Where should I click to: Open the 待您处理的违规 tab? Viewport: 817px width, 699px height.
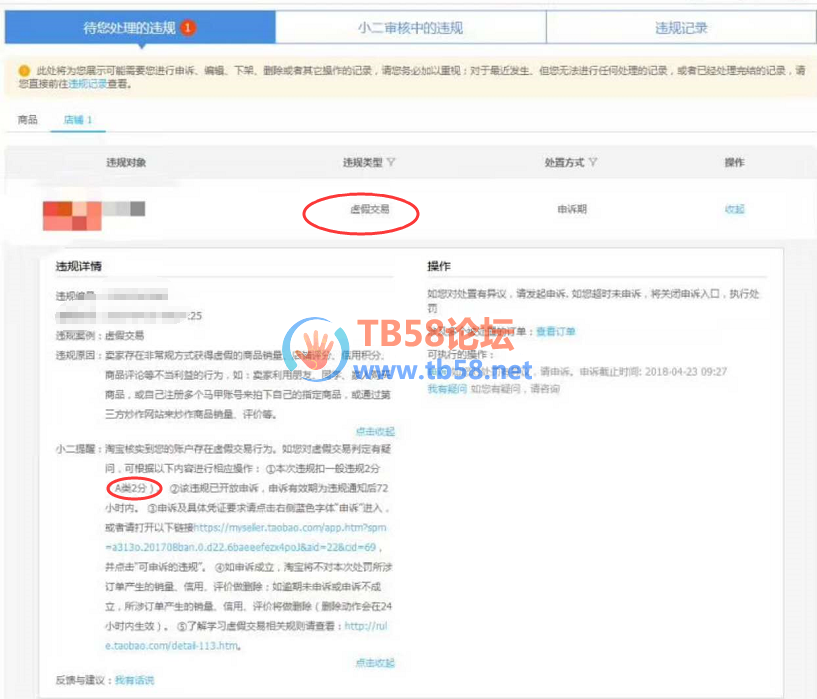click(140, 28)
